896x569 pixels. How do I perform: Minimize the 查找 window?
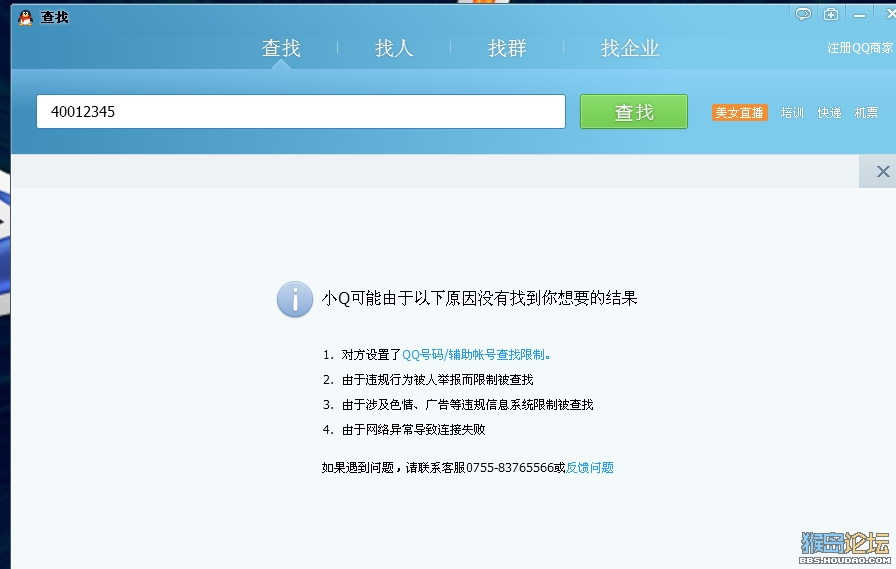point(859,15)
